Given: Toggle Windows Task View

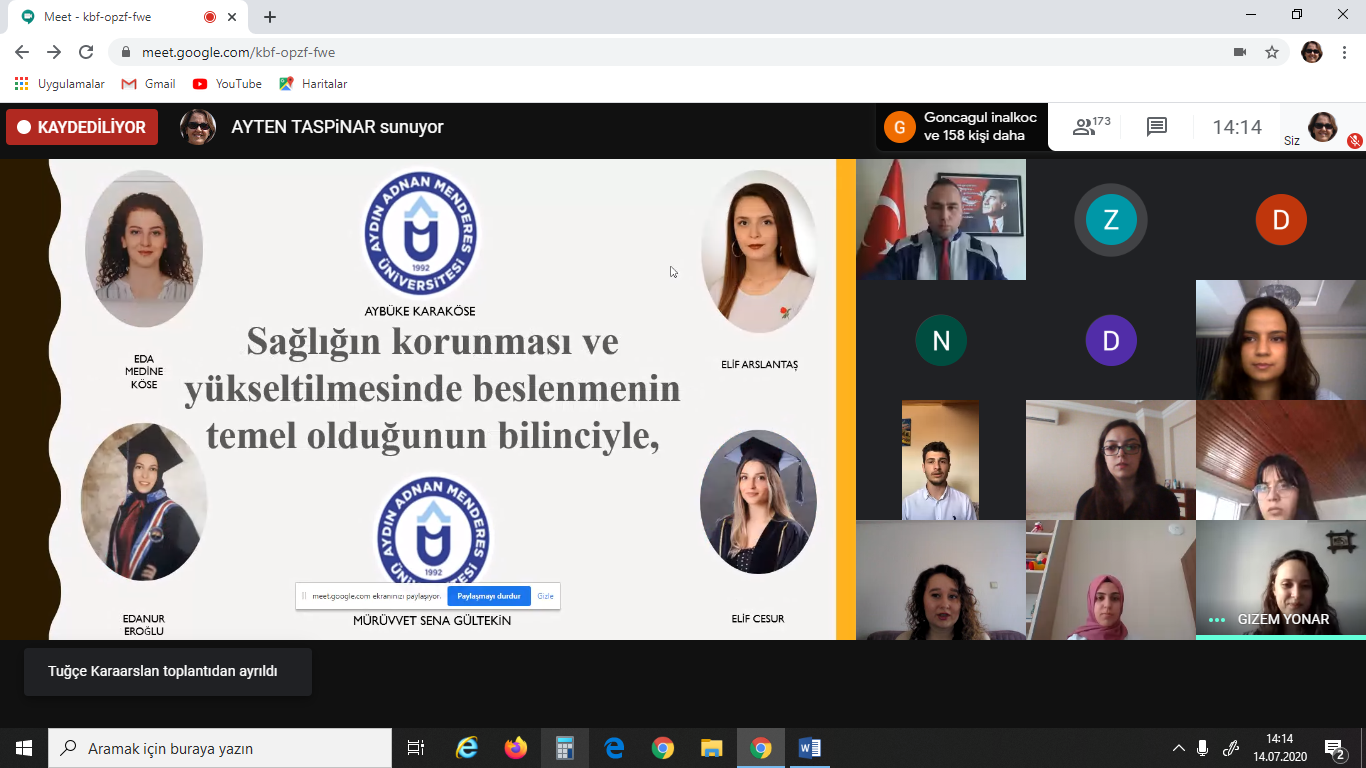Looking at the screenshot, I should 416,748.
